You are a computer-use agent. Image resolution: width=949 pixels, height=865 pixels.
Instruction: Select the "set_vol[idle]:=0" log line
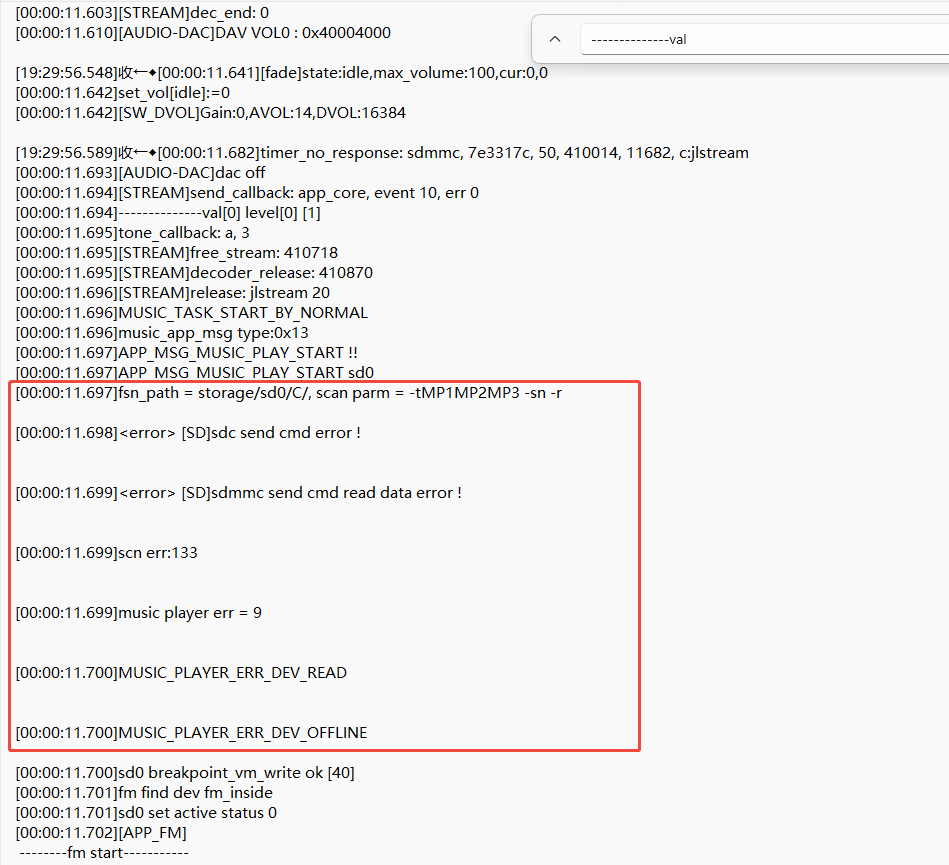tap(123, 93)
